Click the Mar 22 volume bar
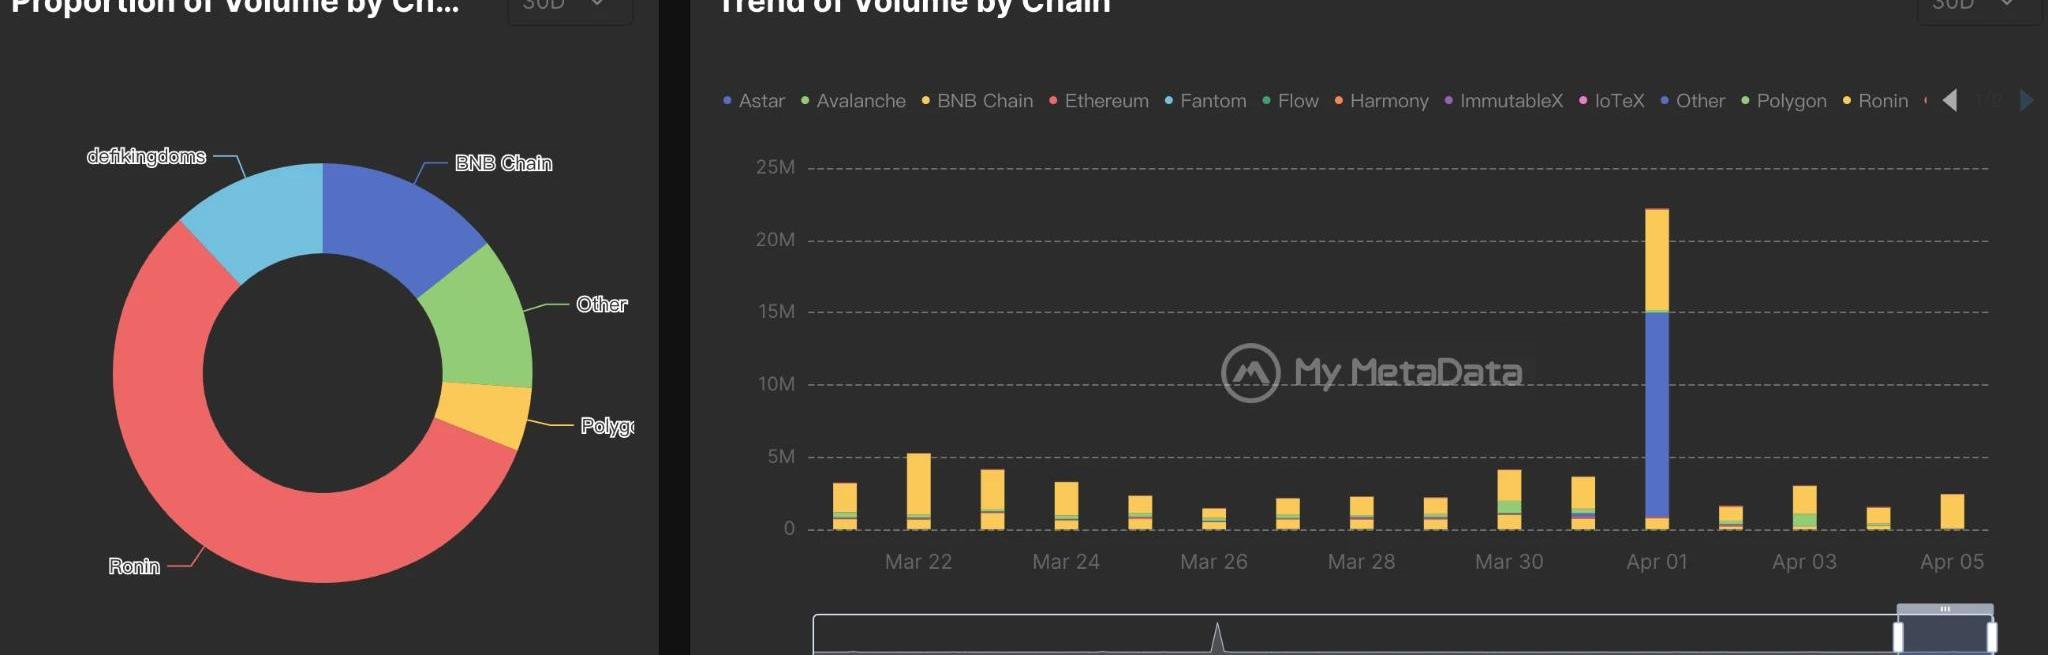 click(x=918, y=490)
